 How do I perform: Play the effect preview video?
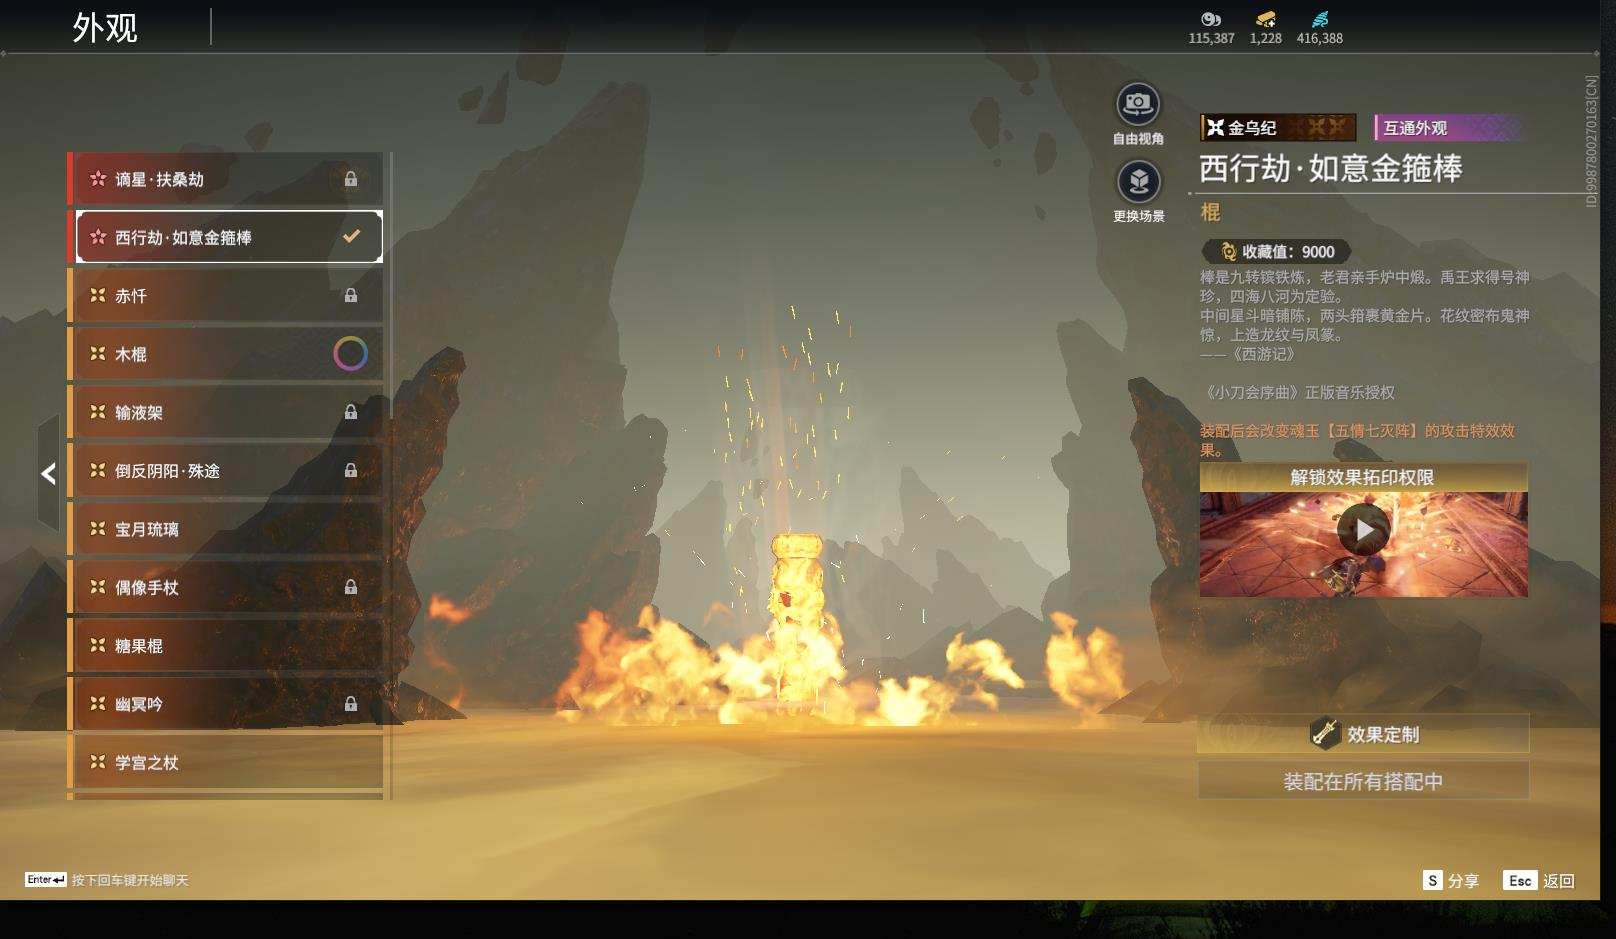(x=1363, y=530)
